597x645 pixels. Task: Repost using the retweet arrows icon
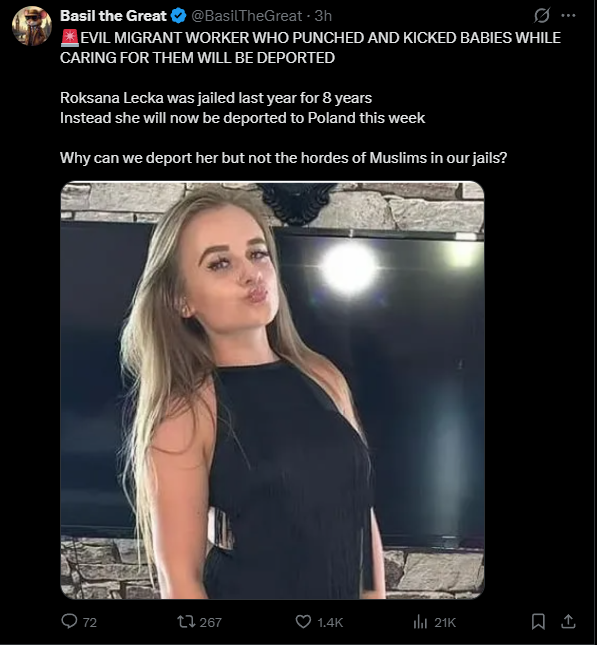click(x=185, y=621)
